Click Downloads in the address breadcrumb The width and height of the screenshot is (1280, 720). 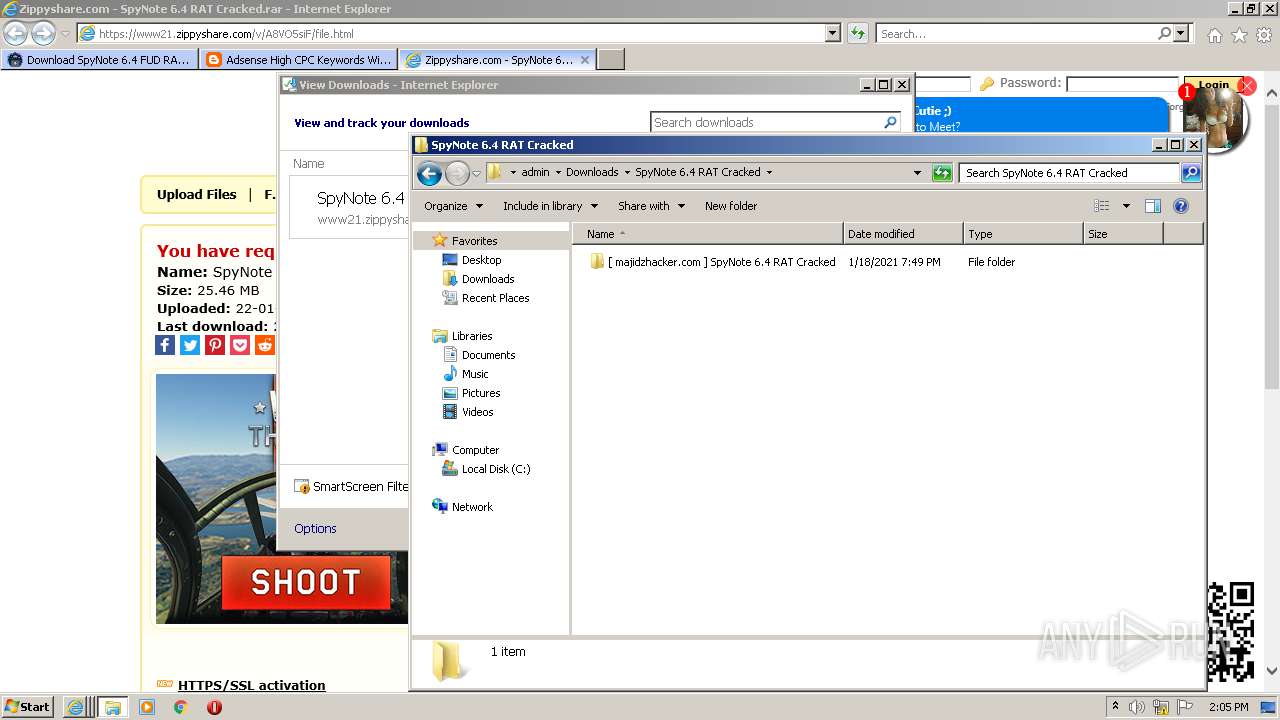(x=592, y=172)
